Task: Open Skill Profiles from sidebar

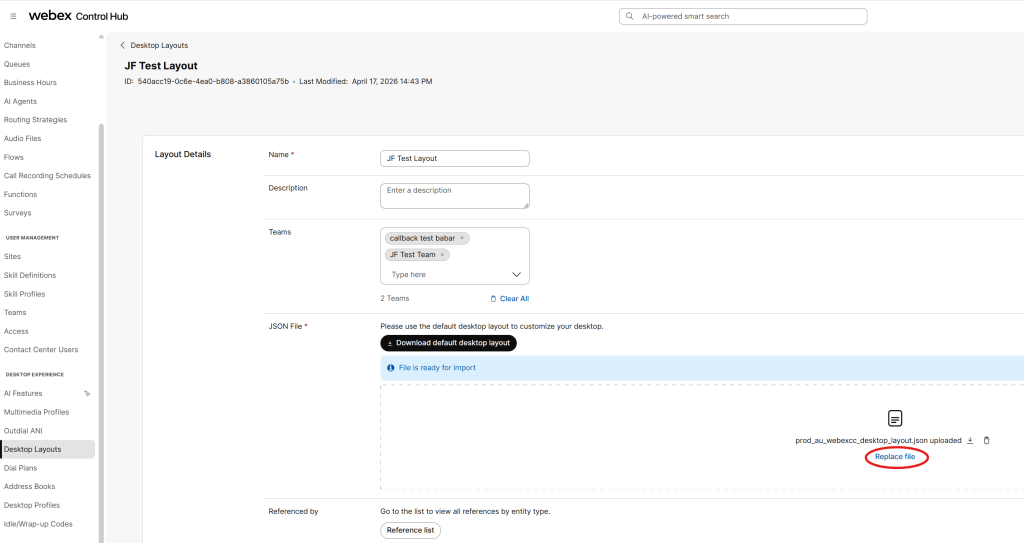Action: (x=24, y=294)
